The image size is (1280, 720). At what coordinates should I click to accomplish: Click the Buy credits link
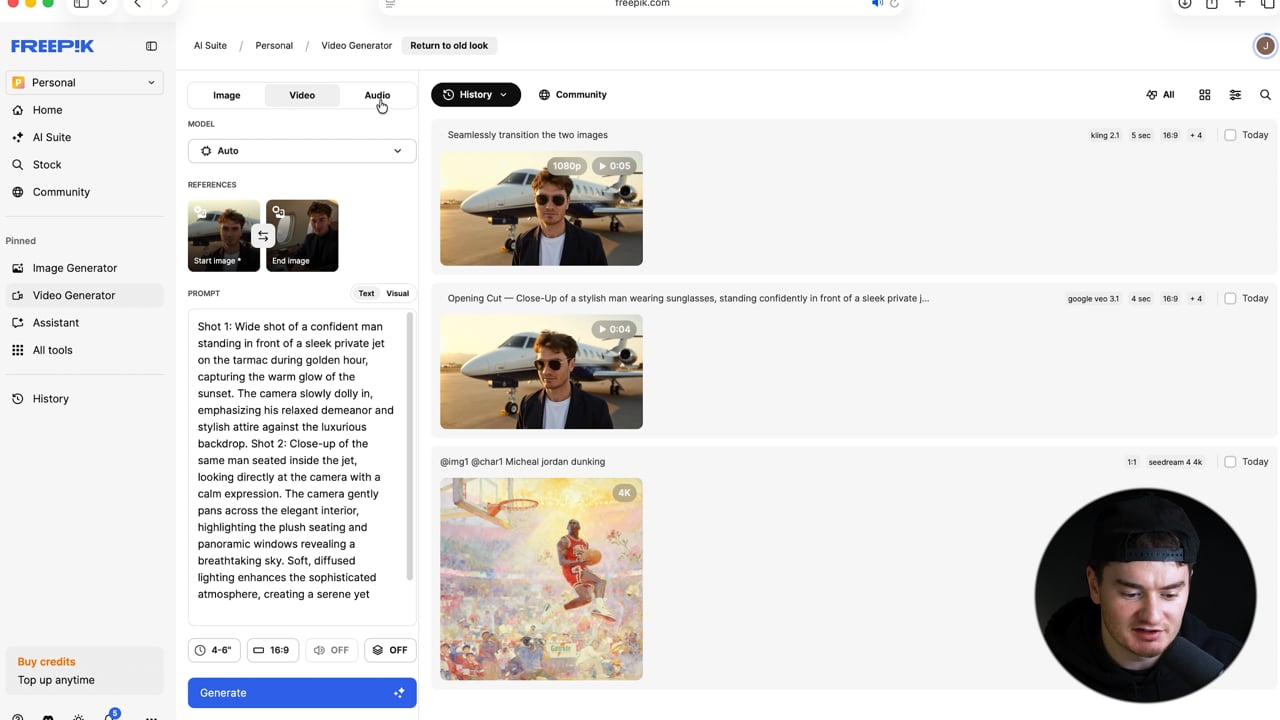coord(46,662)
